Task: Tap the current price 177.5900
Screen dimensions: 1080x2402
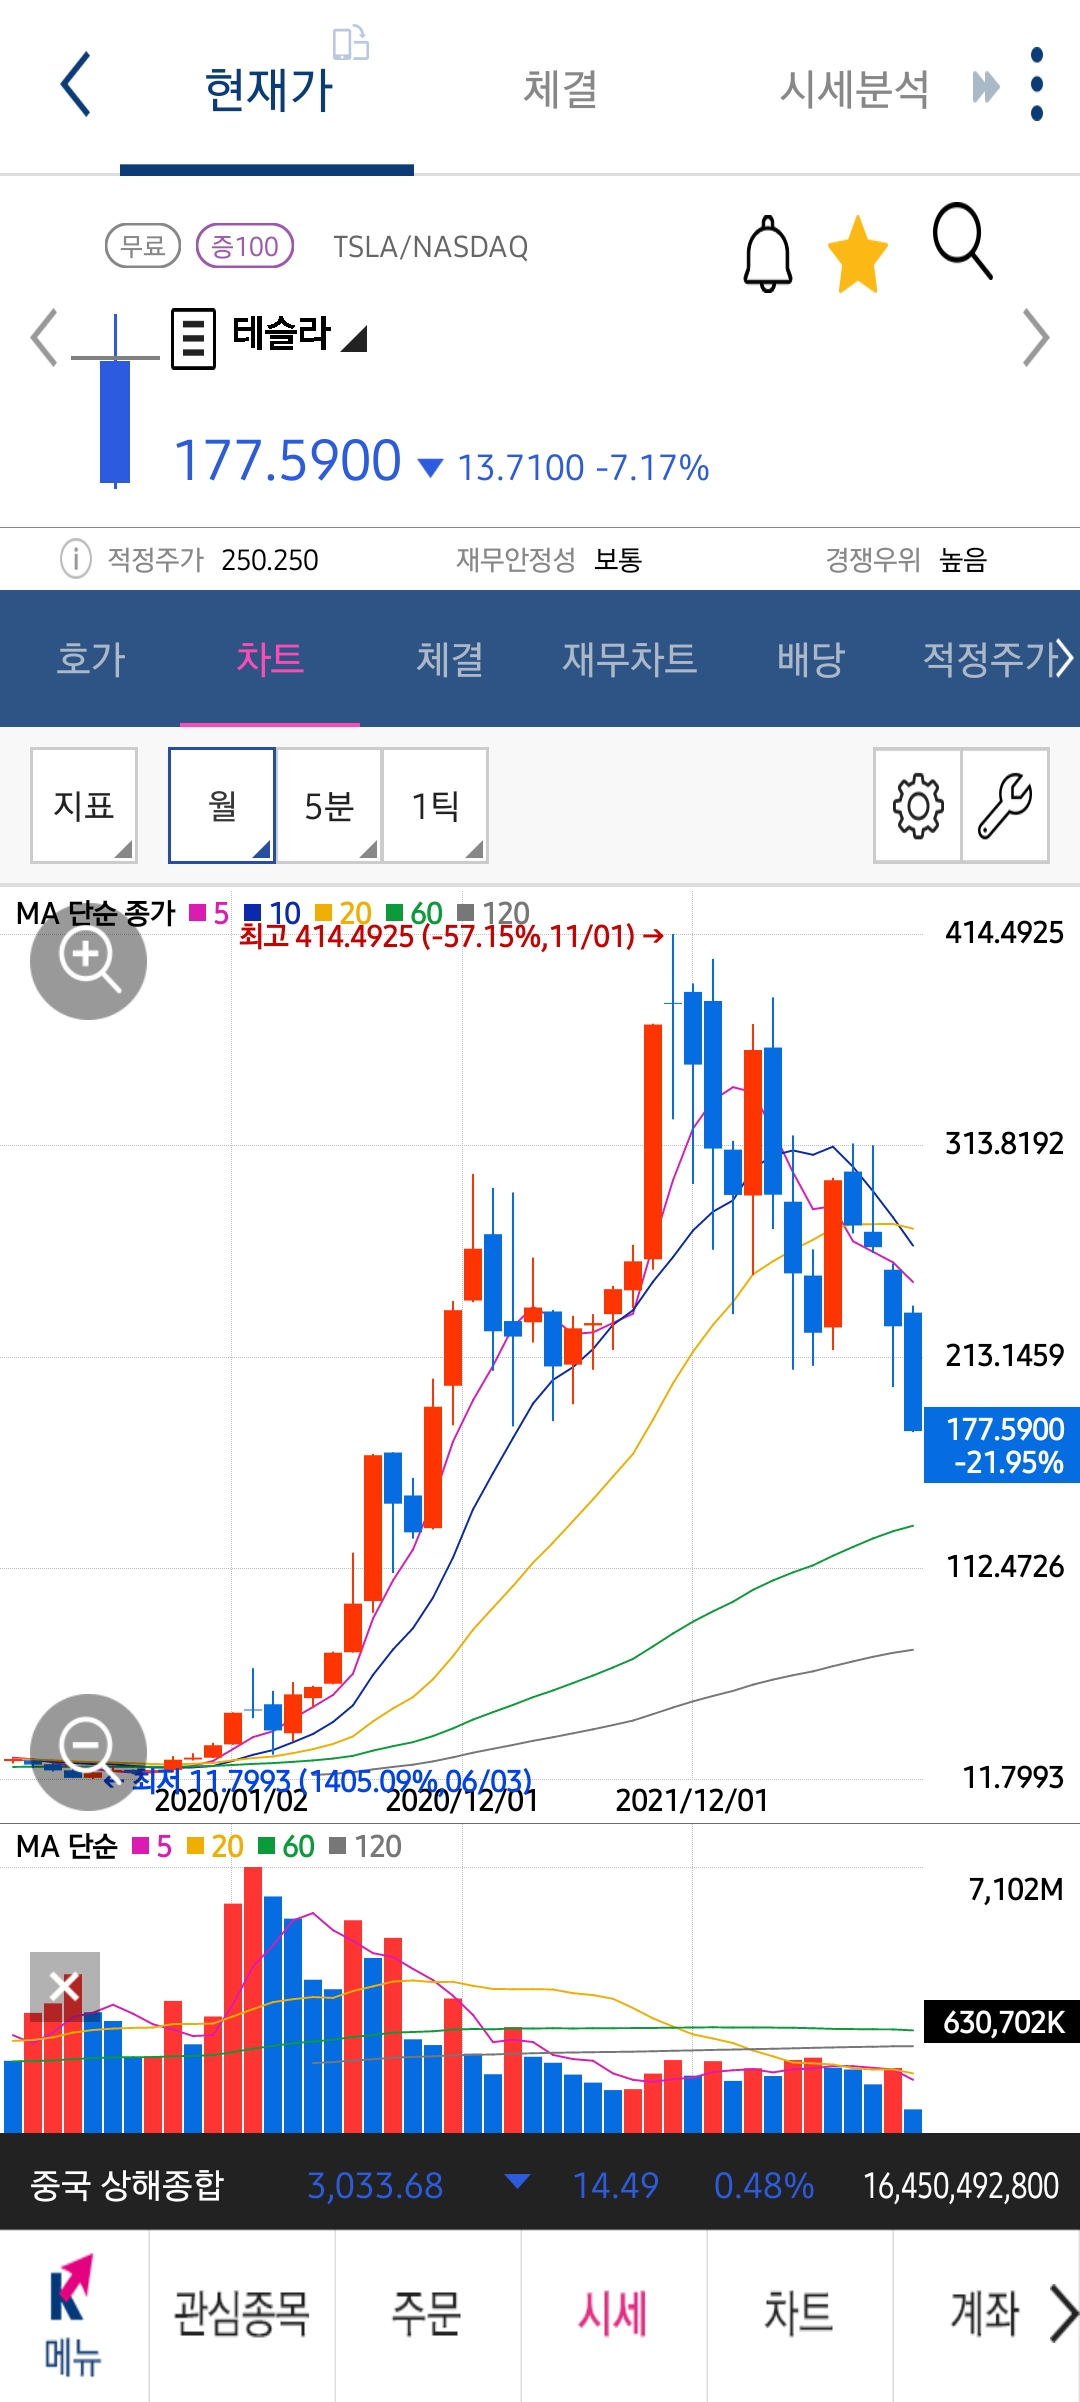Action: coord(288,461)
